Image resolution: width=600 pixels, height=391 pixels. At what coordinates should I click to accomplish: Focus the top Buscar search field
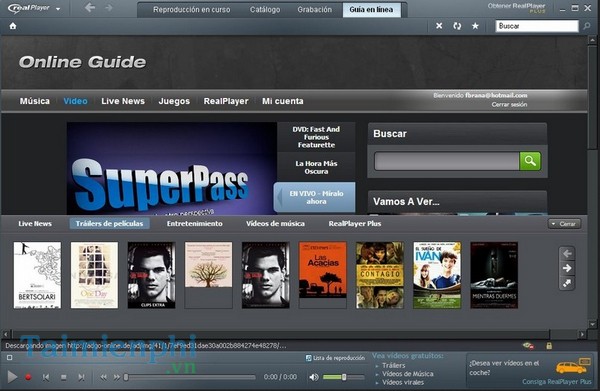[537, 26]
